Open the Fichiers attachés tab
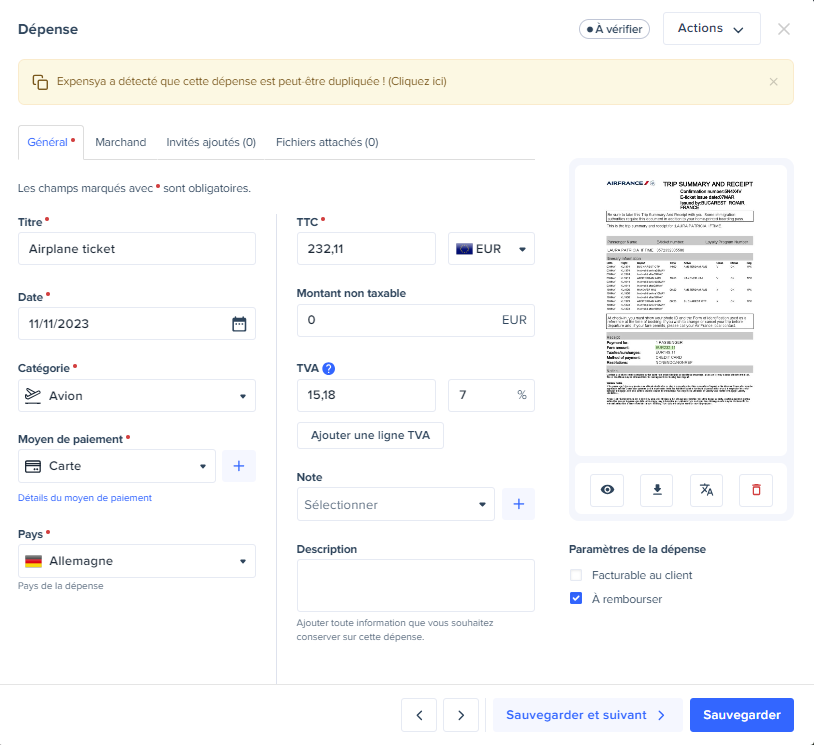 [x=326, y=142]
